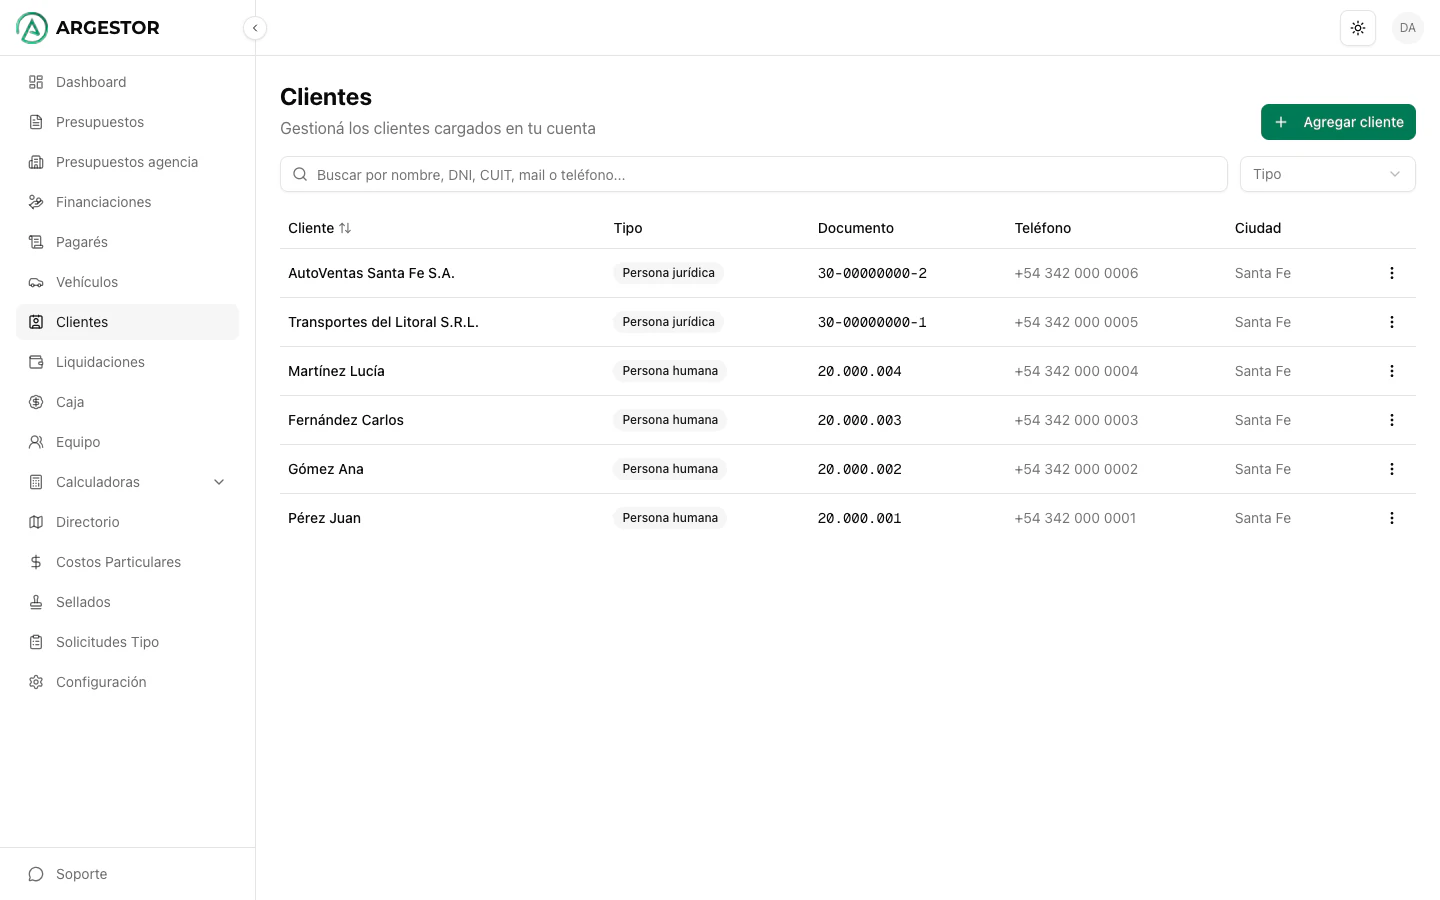Click the Soporte chat bubble icon
Viewport: 1440px width, 900px height.
pyautogui.click(x=36, y=874)
